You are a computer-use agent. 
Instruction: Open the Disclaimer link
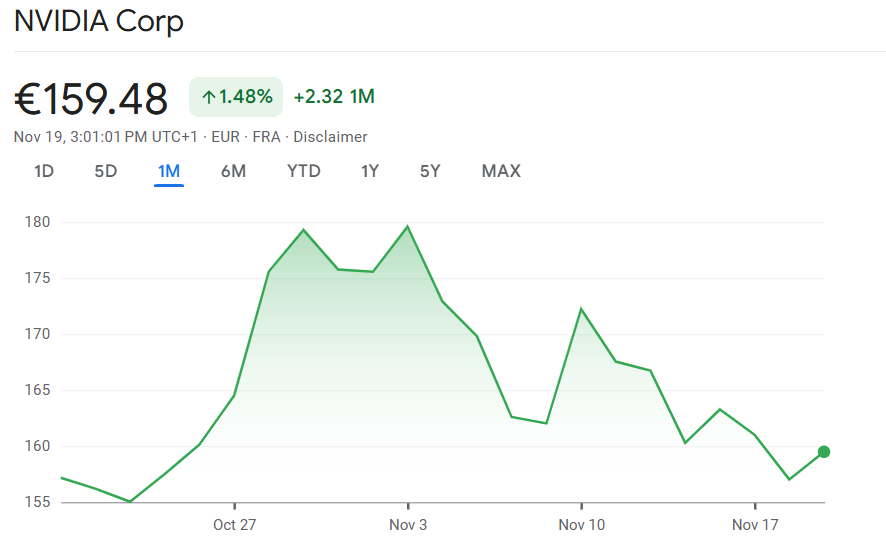click(x=330, y=137)
